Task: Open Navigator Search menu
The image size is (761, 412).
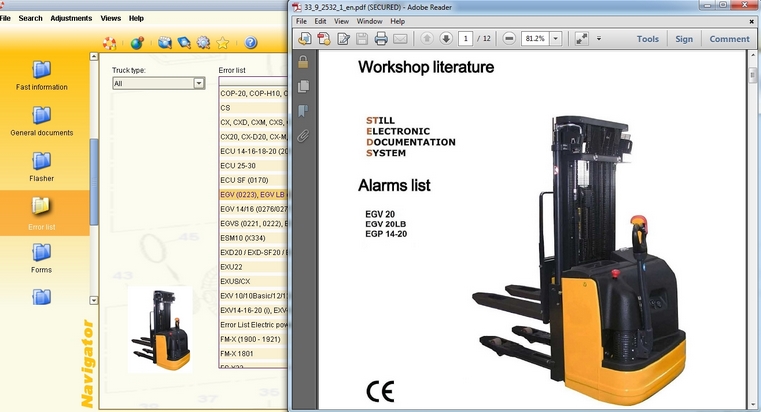Action: [31, 18]
